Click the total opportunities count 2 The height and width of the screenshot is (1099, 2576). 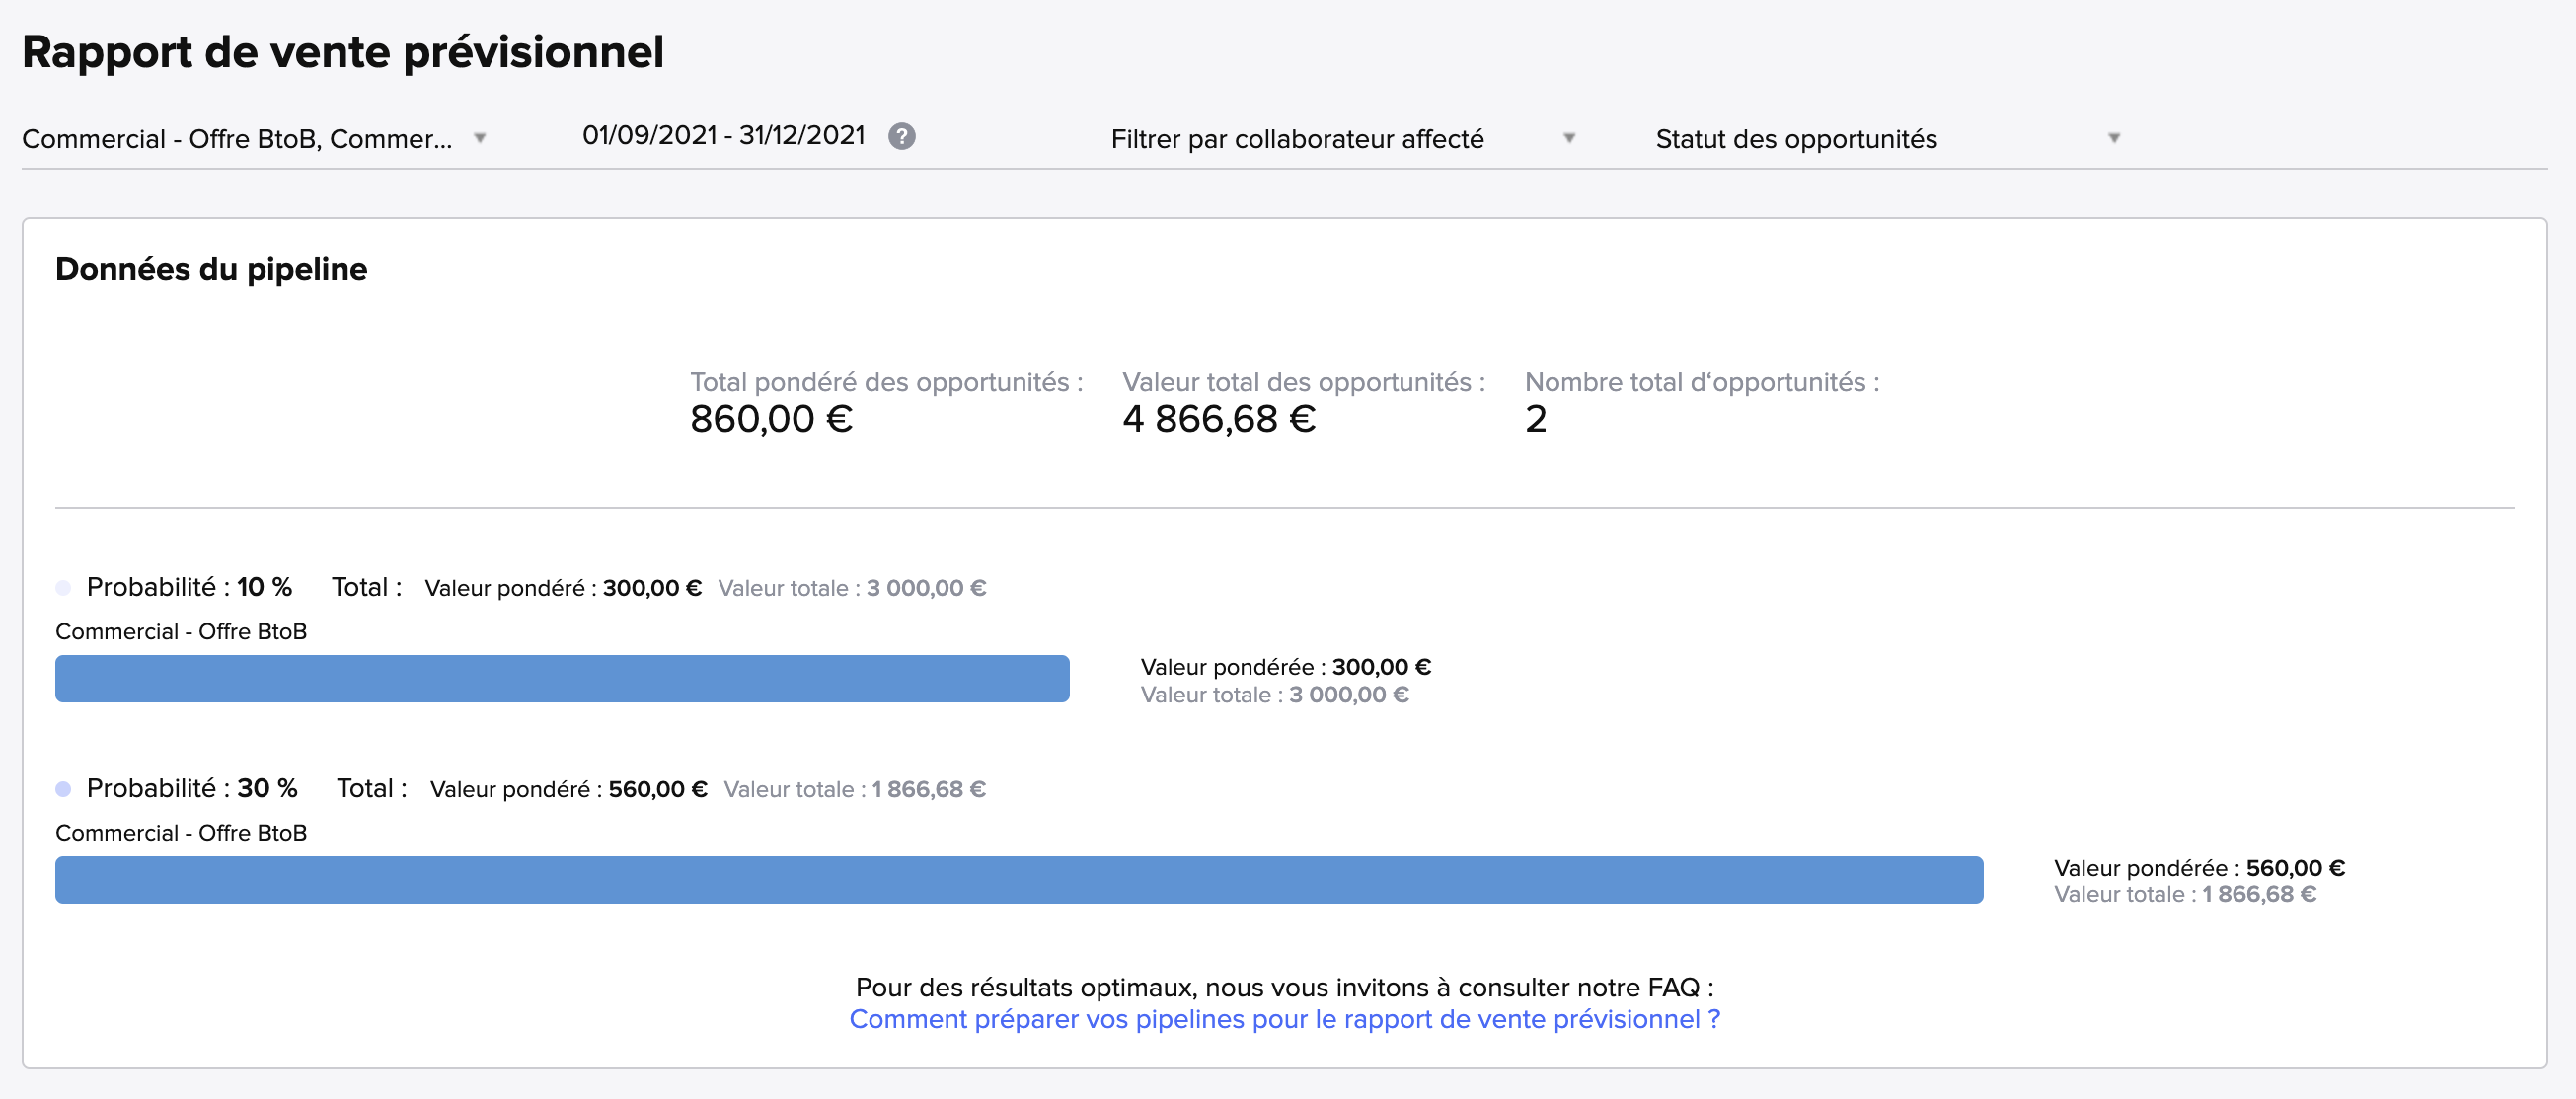tap(1535, 419)
